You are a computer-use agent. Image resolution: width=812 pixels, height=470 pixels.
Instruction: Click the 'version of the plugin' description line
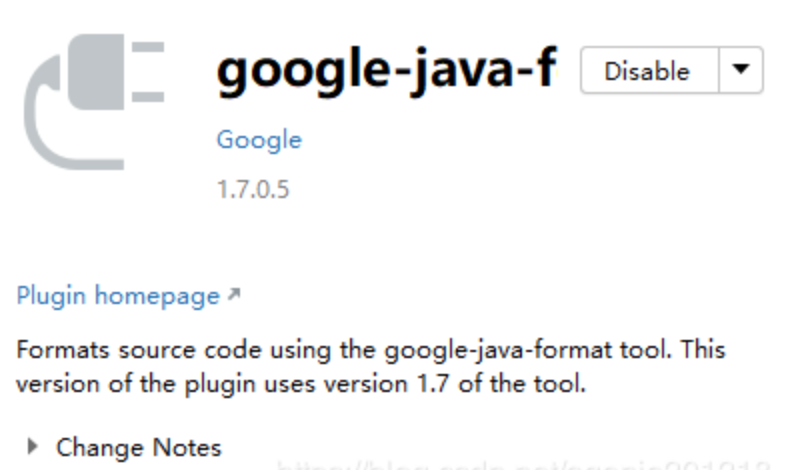pos(301,384)
